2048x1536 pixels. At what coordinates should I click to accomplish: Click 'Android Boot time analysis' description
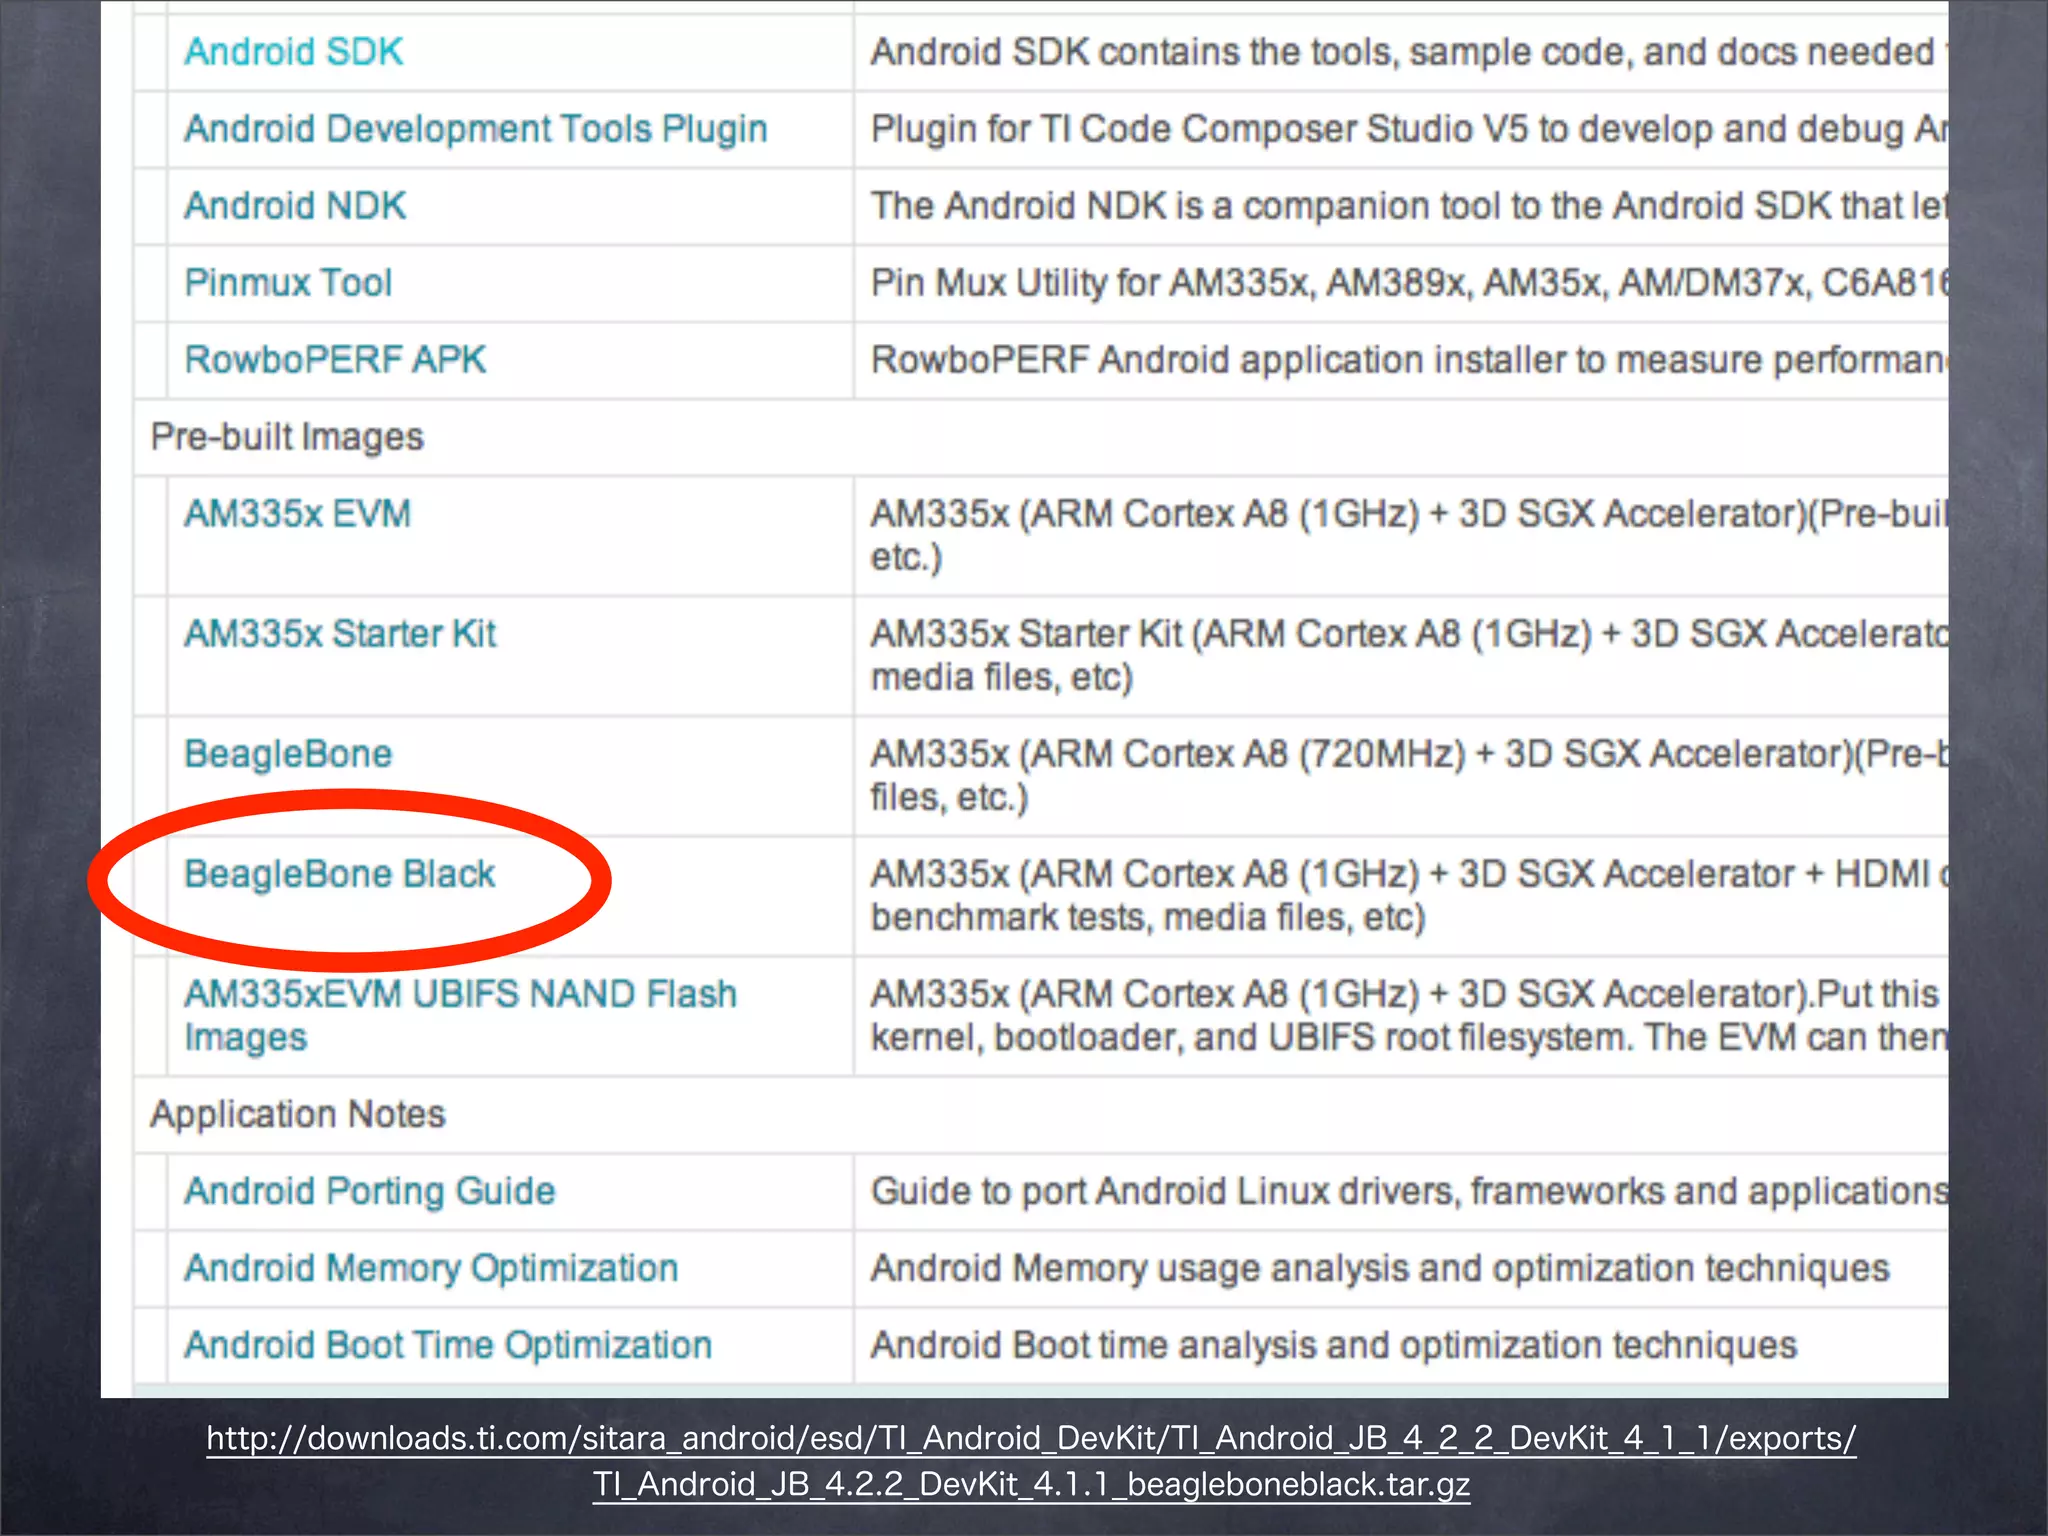1334,1345
